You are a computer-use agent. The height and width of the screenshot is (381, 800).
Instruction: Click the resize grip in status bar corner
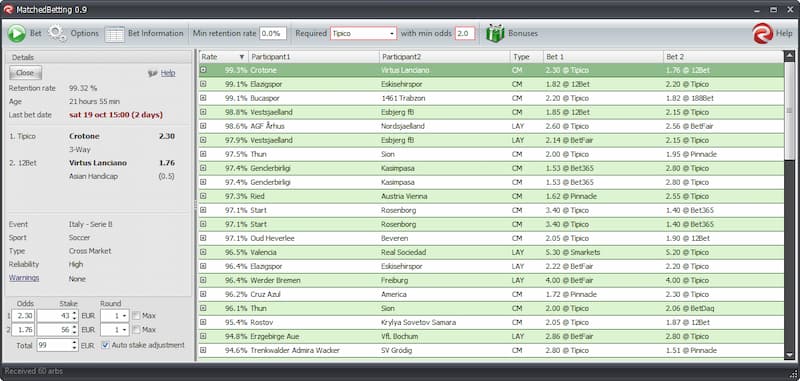coord(793,373)
